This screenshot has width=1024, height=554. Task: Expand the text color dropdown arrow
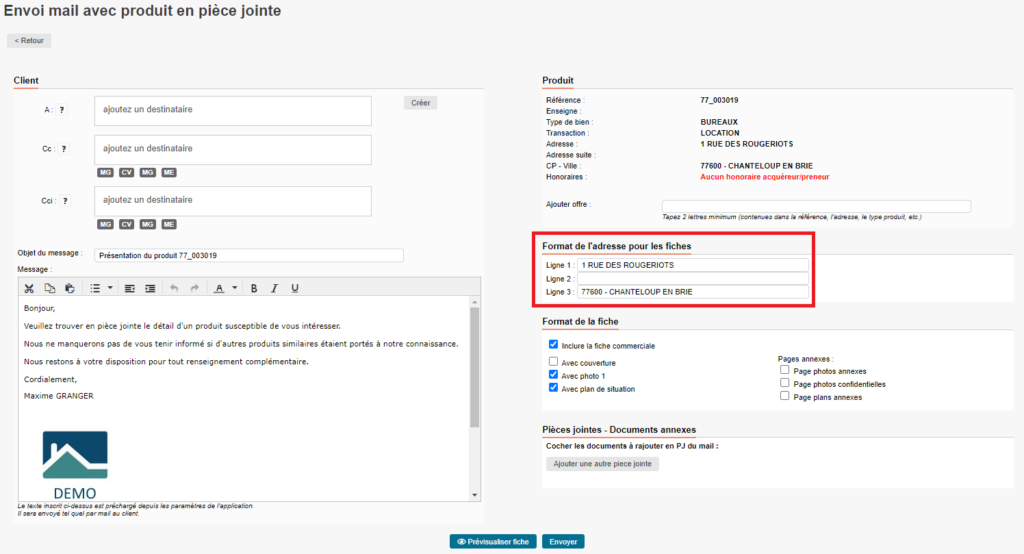pyautogui.click(x=234, y=288)
